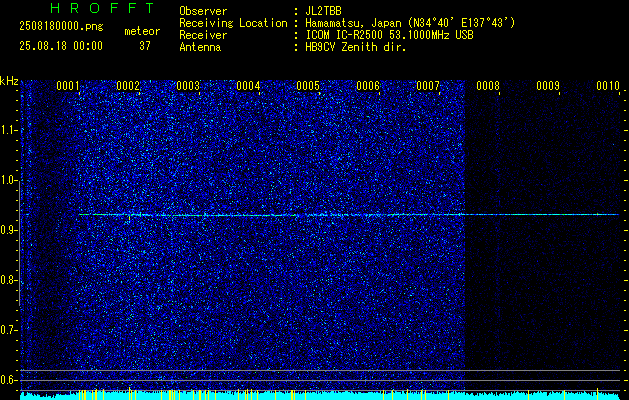The image size is (629, 400).
Task: Click the 0007 time marker
Action: 428,86
